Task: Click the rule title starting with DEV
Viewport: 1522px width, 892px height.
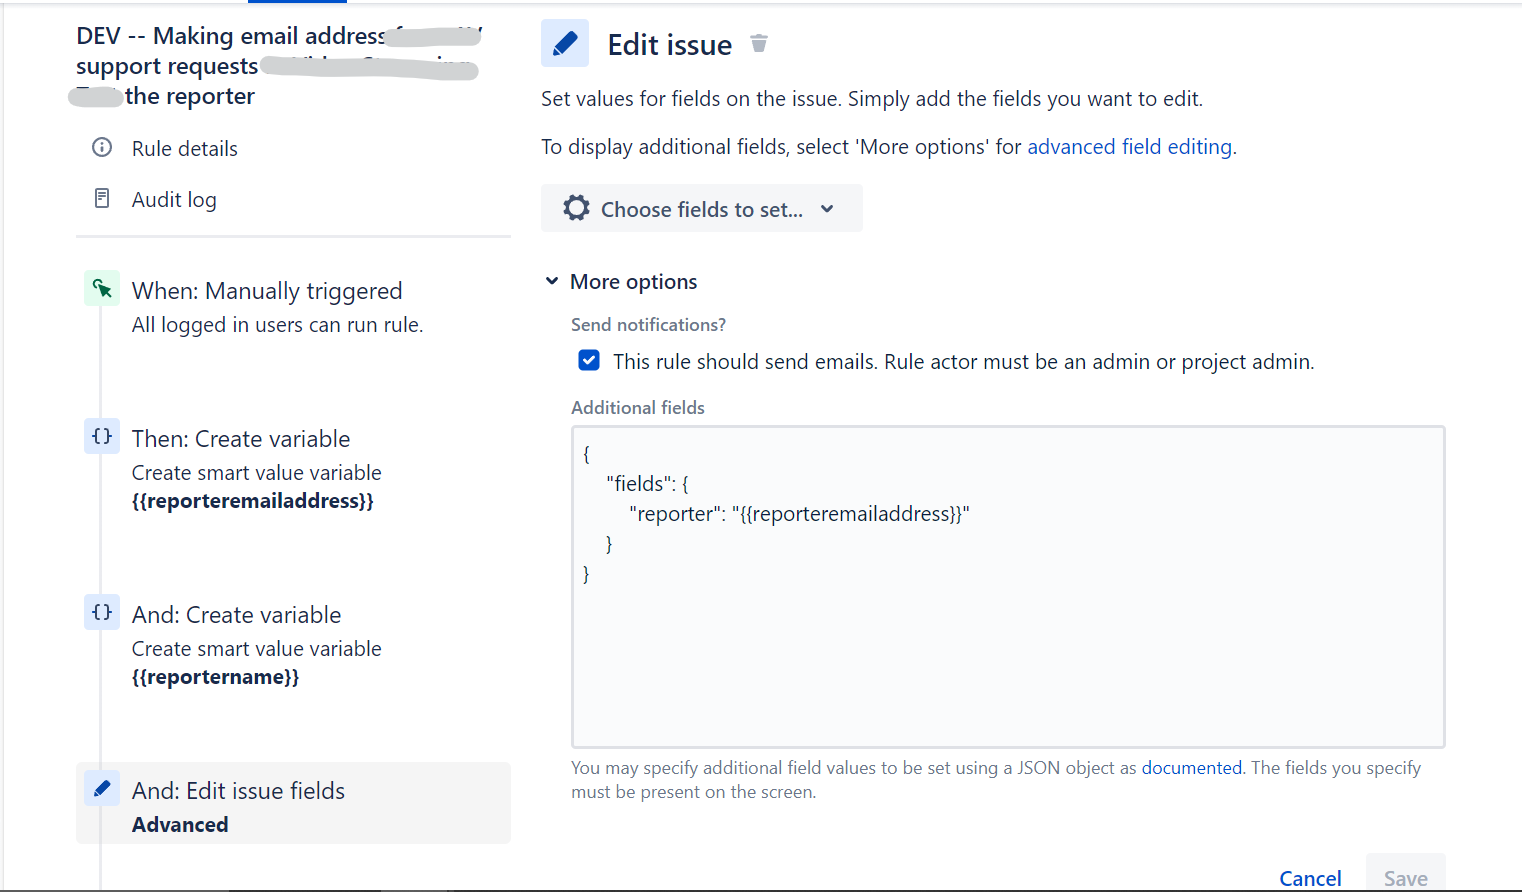Action: click(278, 66)
